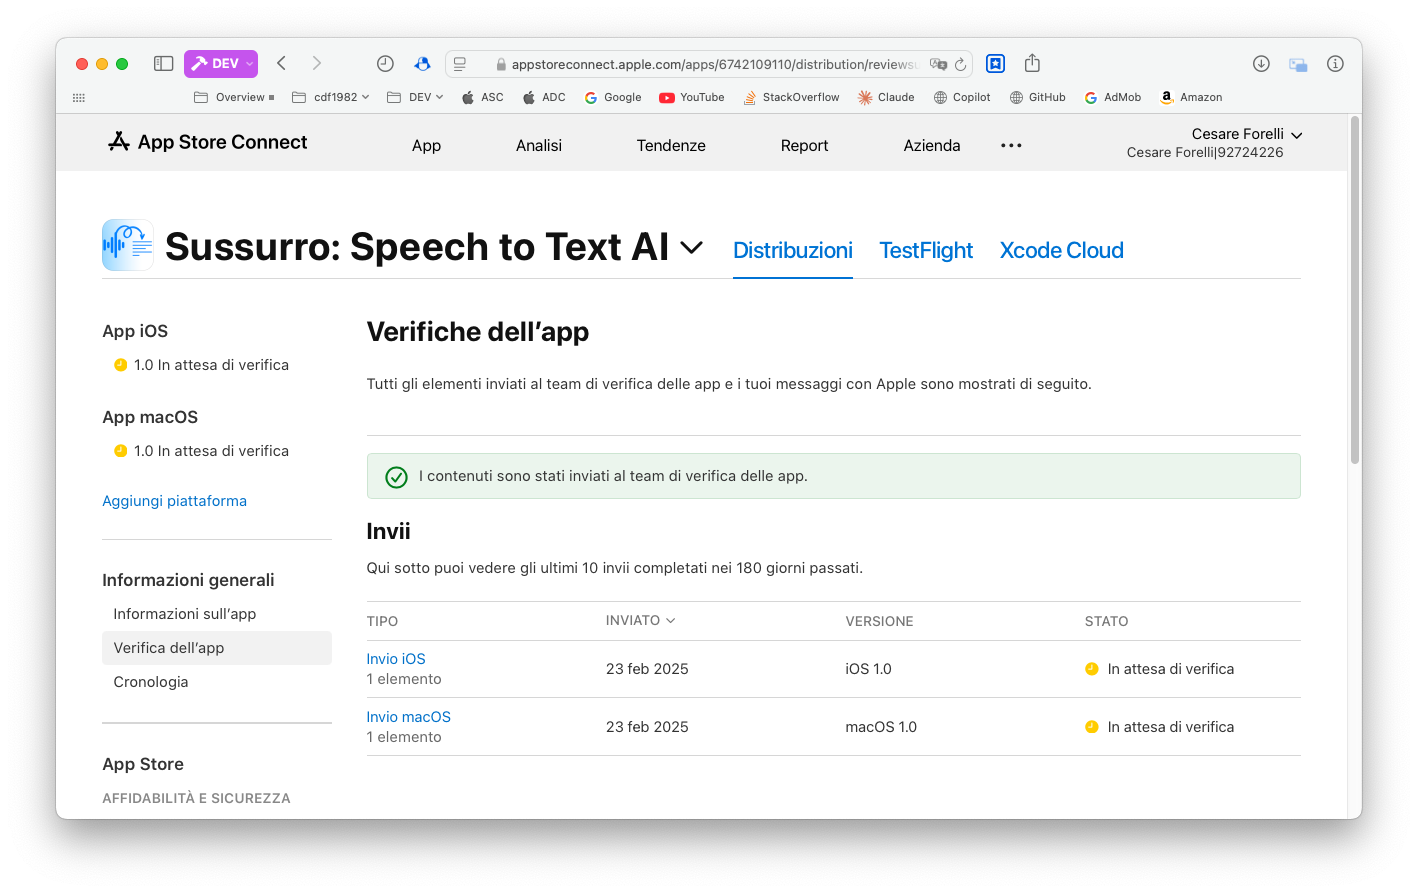Switch to the TestFlight tab
The width and height of the screenshot is (1418, 893).
pyautogui.click(x=926, y=251)
